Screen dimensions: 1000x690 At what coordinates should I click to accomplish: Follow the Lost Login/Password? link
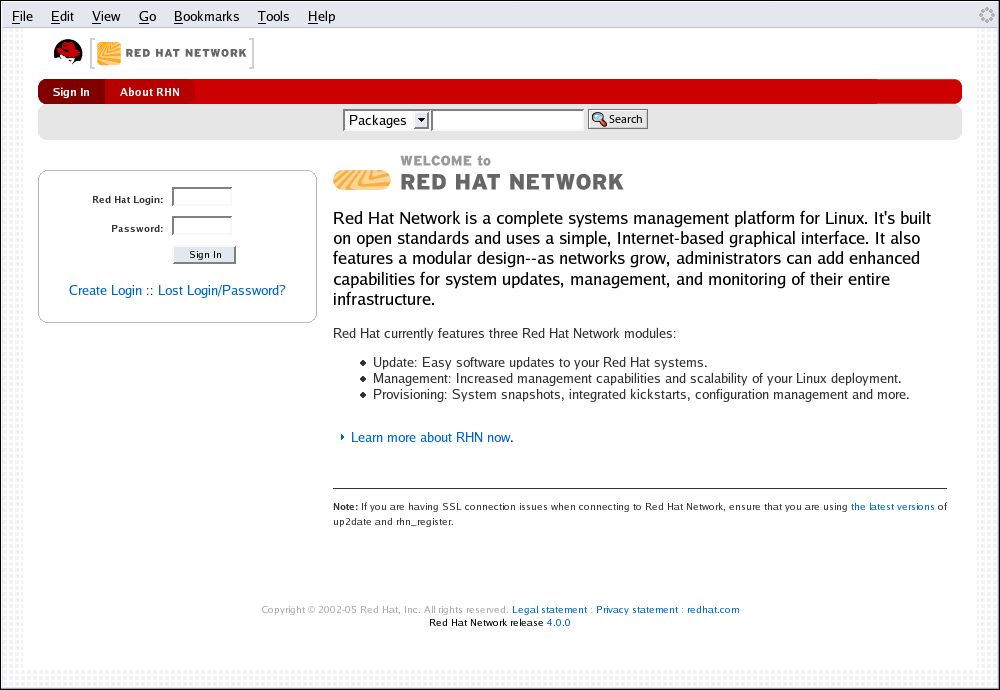click(x=221, y=290)
